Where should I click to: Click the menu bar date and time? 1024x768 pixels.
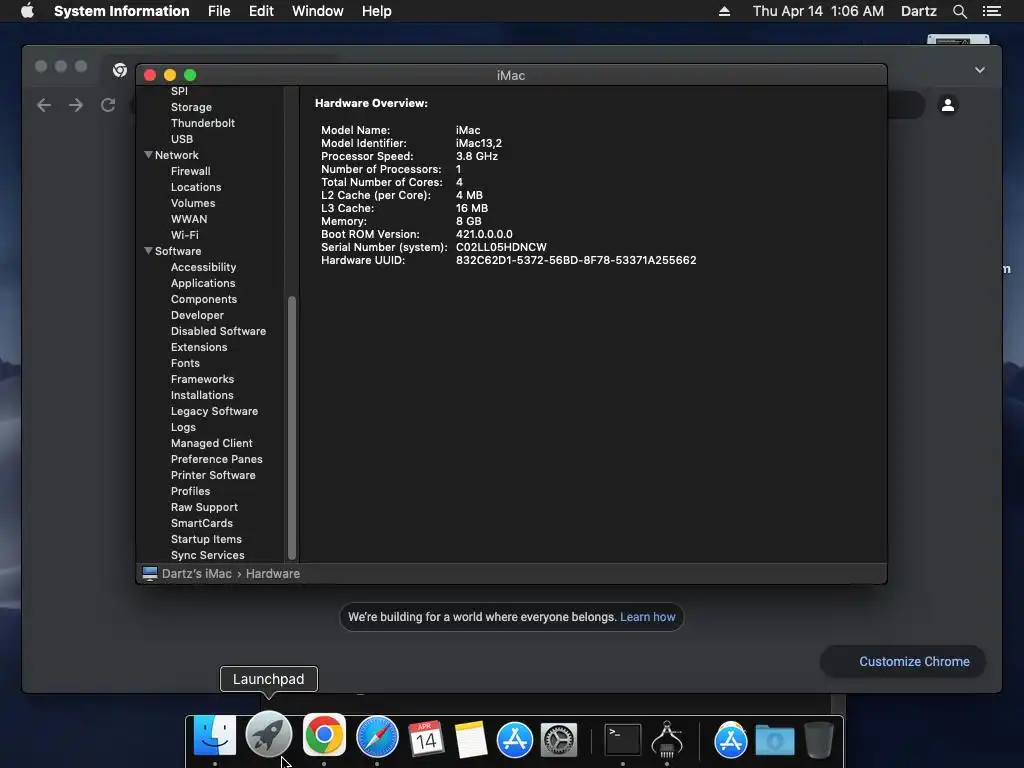click(818, 11)
